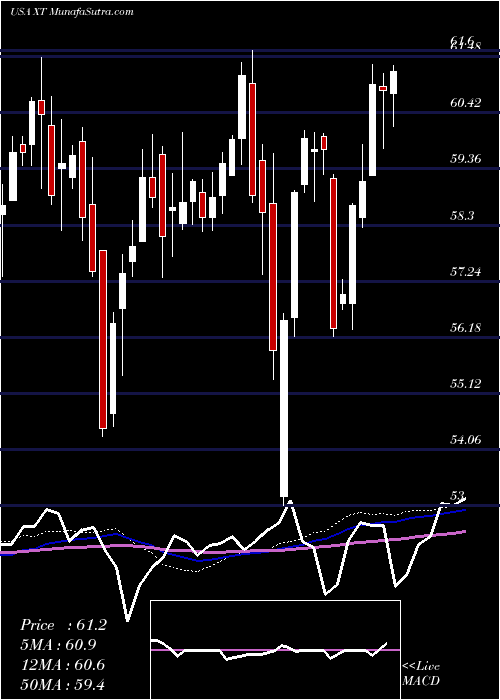Click the 58.3 price axis label
Image resolution: width=500 pixels, height=700 pixels.
coord(462,216)
